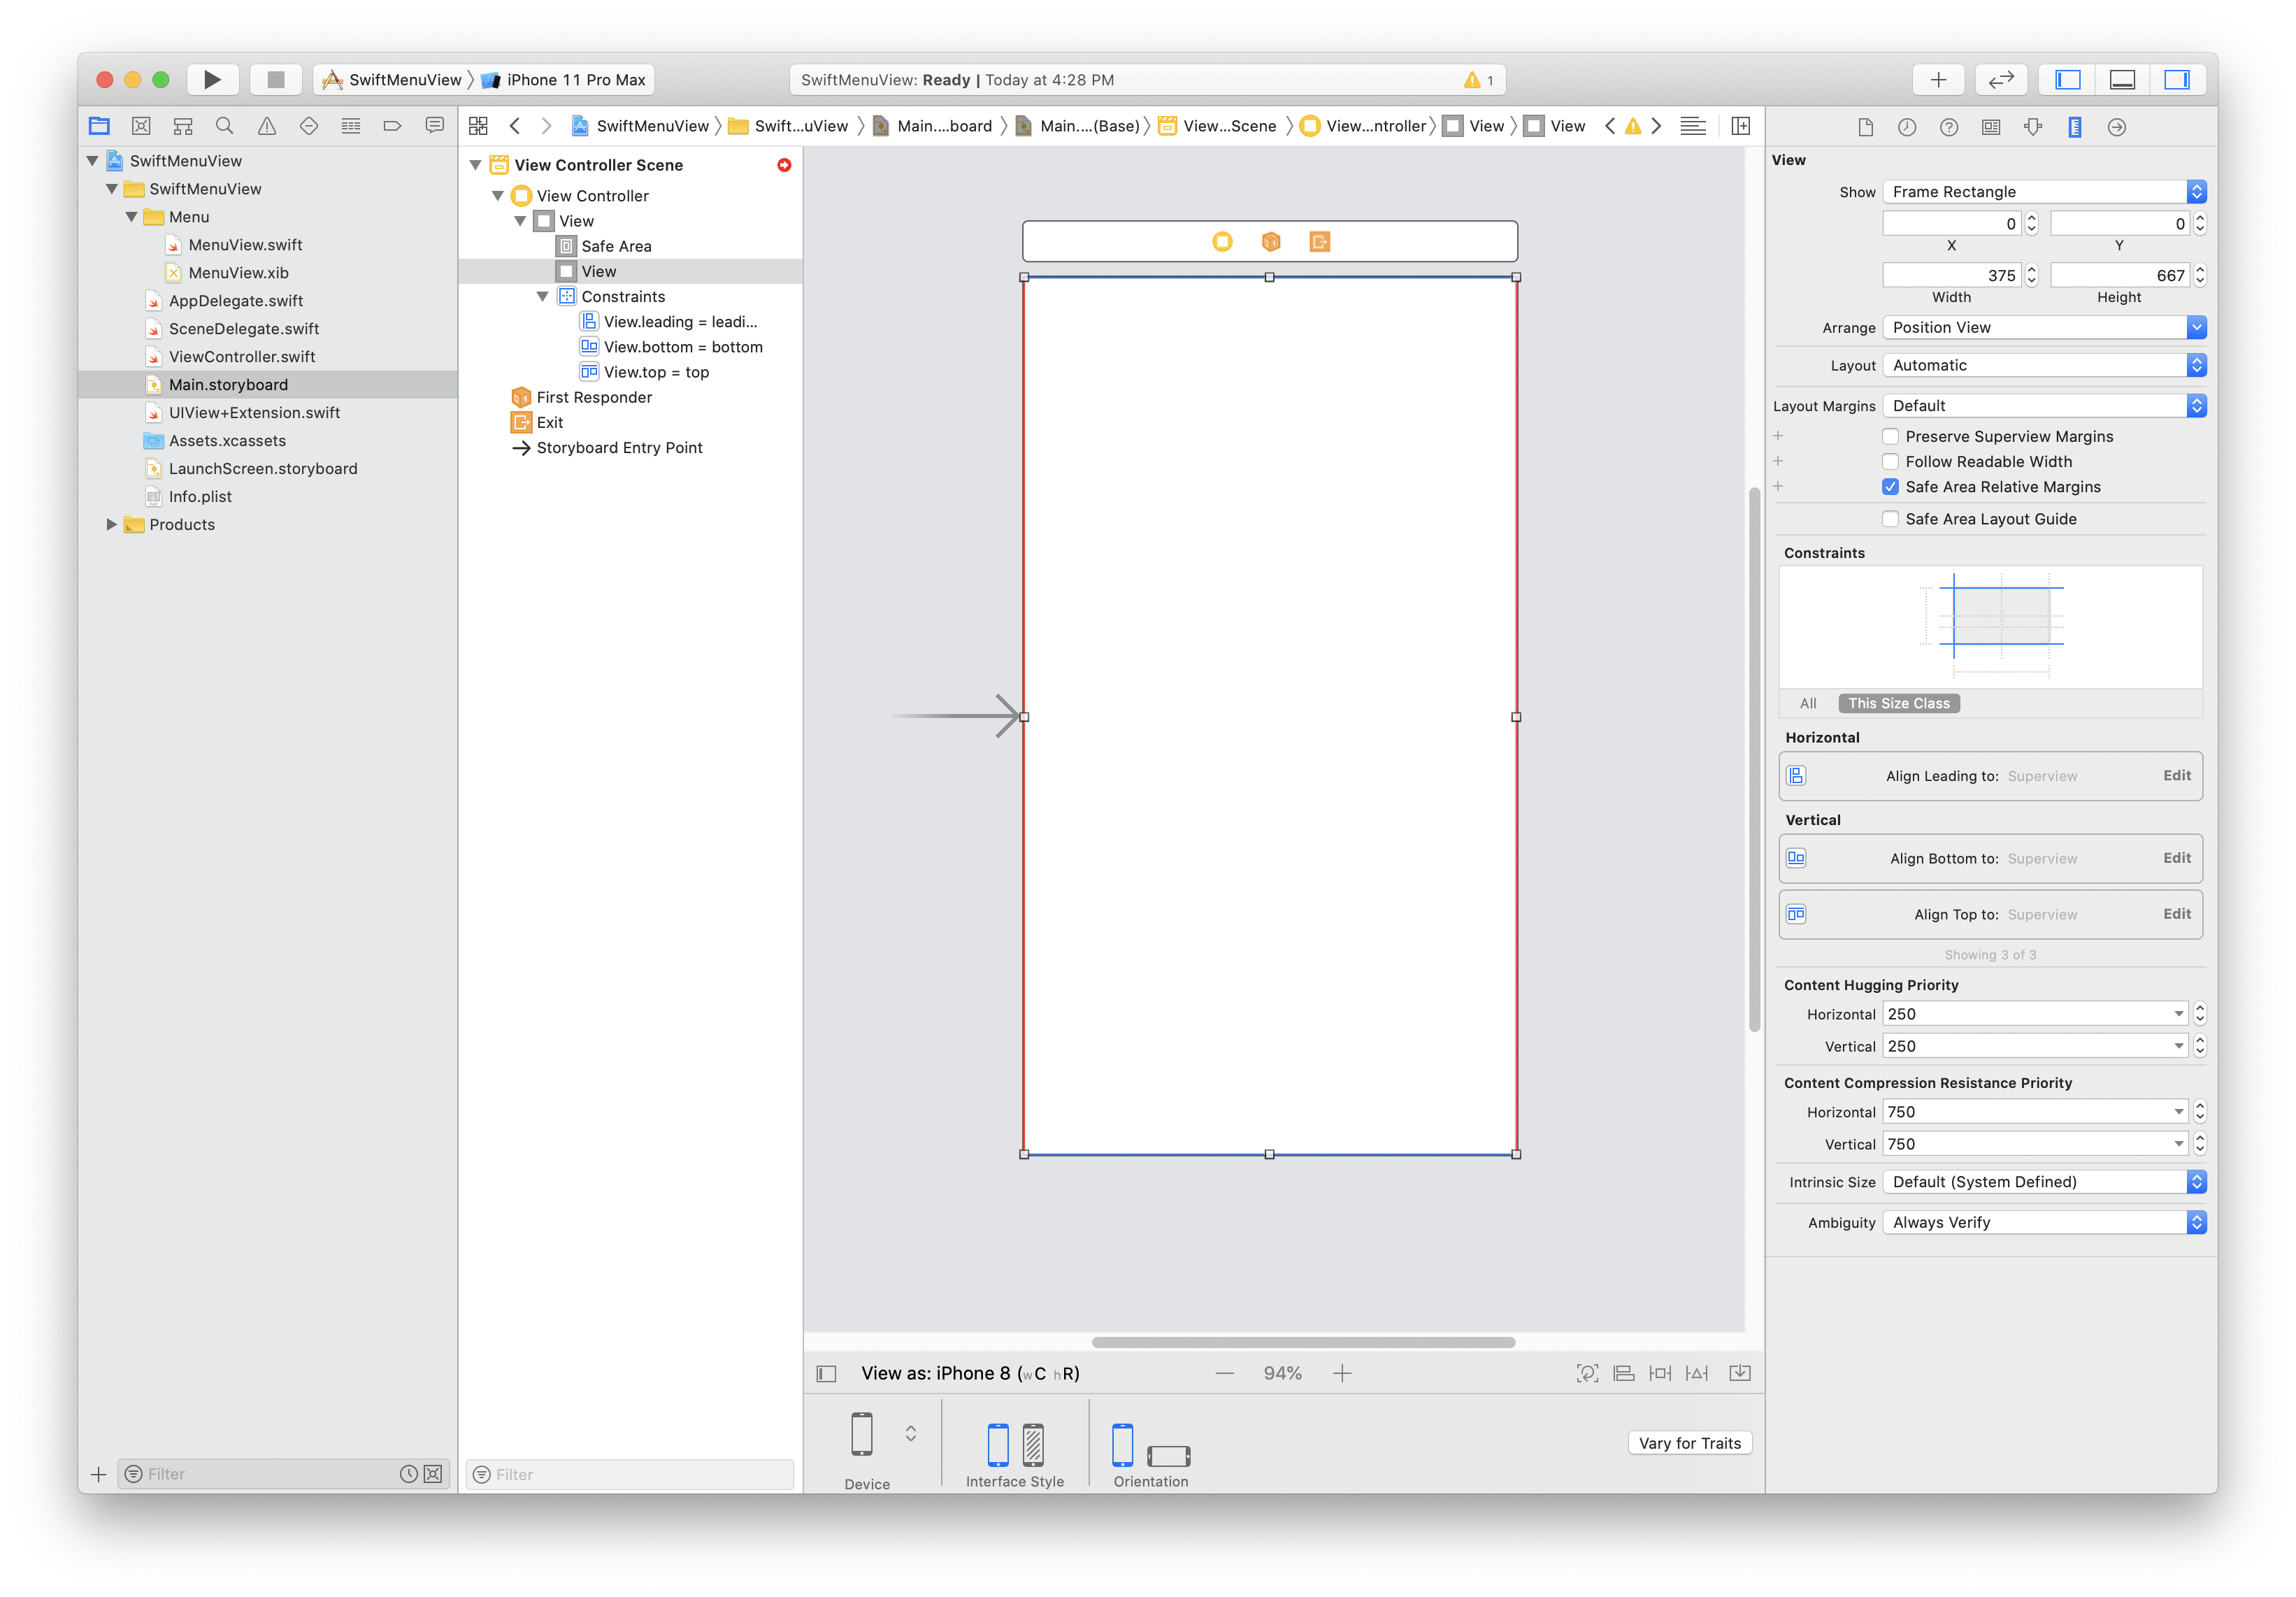Select This Size Class tab

[1898, 703]
